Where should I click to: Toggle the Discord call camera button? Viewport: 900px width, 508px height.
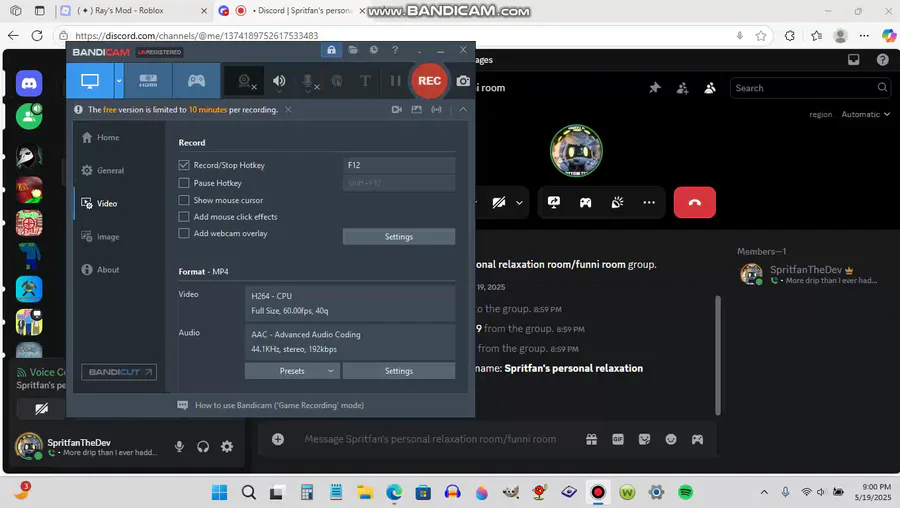[498, 202]
